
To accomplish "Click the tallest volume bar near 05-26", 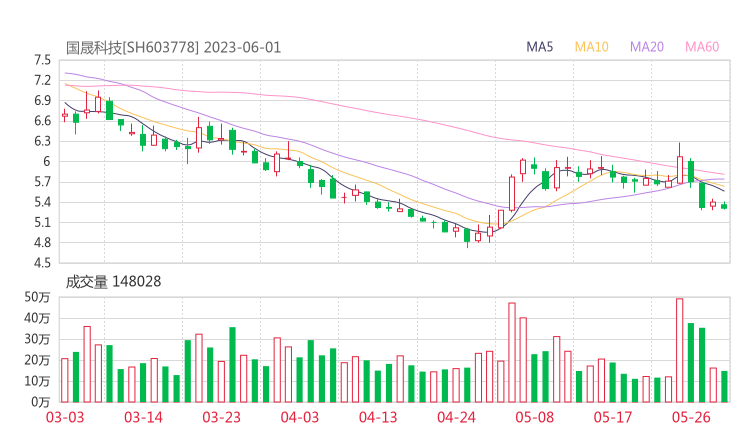I will coord(680,350).
